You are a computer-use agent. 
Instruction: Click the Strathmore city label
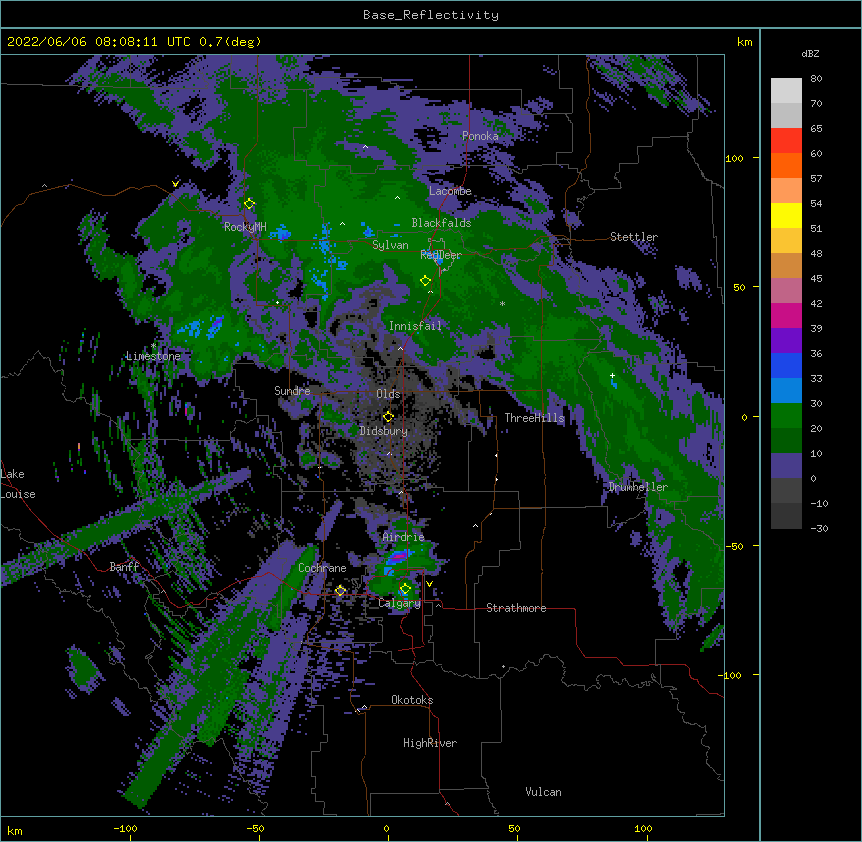(516, 608)
